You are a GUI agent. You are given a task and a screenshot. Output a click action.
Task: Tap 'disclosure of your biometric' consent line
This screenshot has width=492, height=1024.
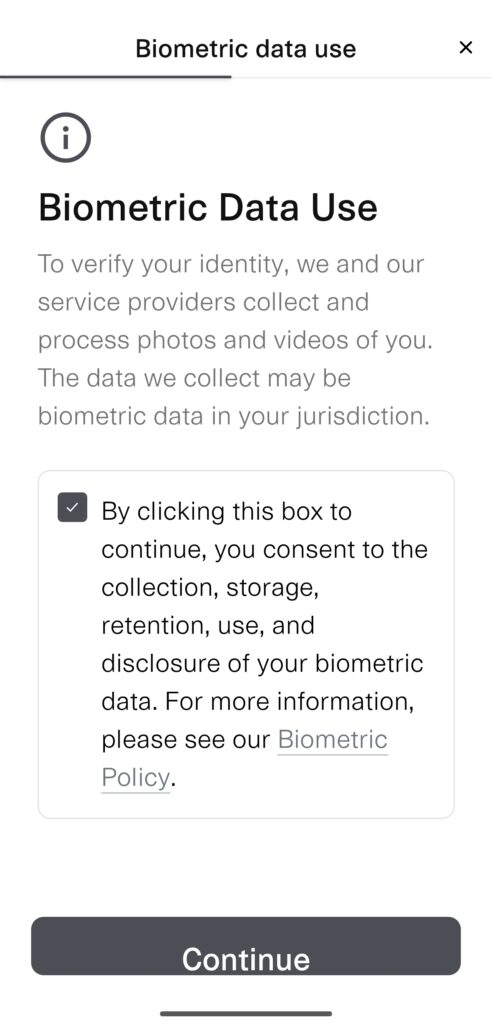[262, 664]
